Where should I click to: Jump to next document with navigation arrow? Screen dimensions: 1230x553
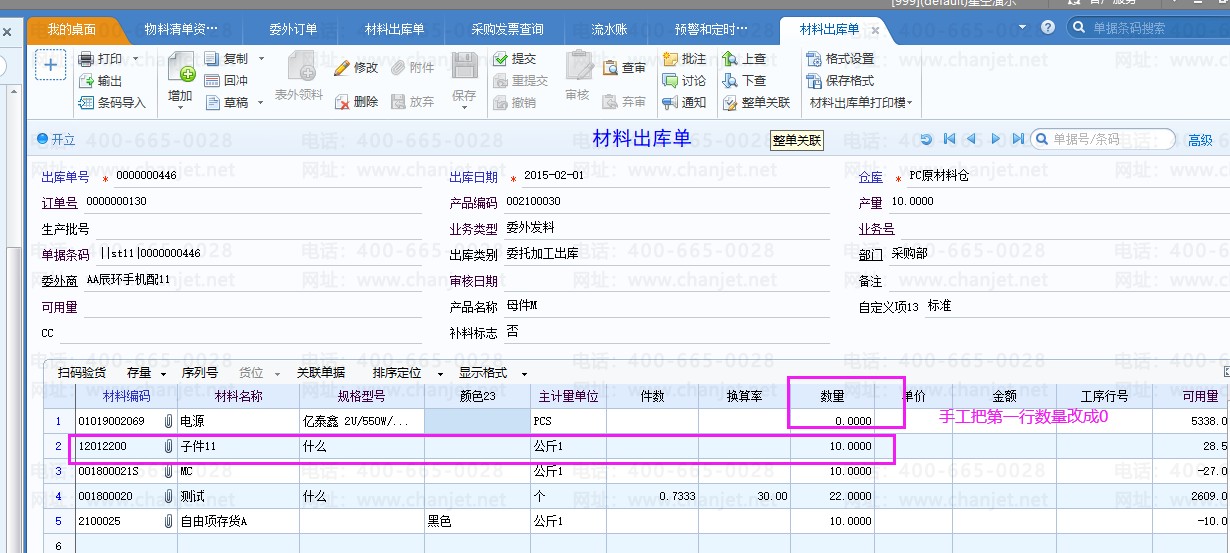pyautogui.click(x=996, y=139)
